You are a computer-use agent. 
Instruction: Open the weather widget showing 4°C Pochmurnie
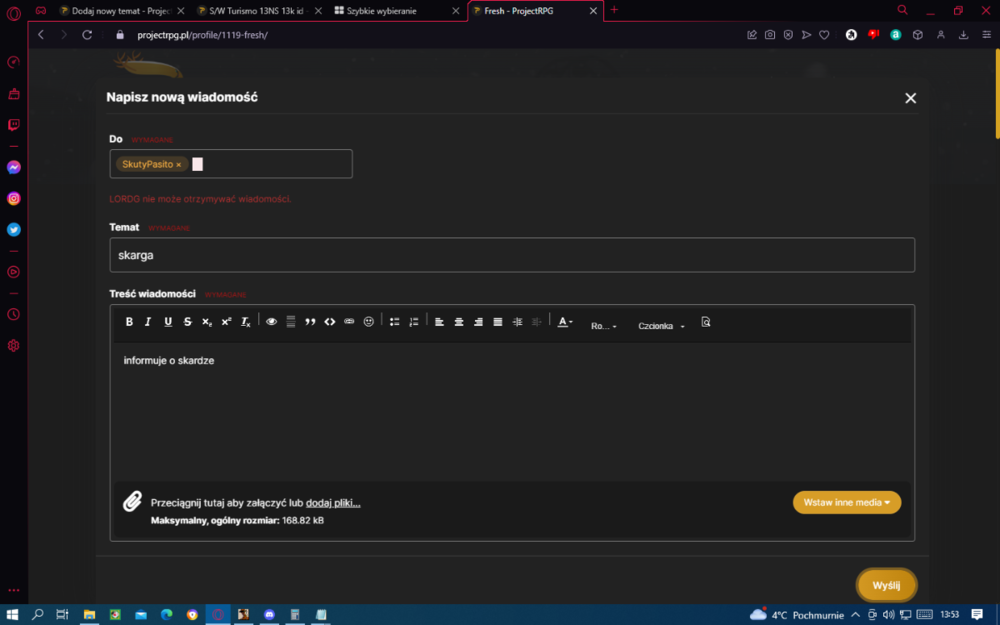click(x=797, y=615)
